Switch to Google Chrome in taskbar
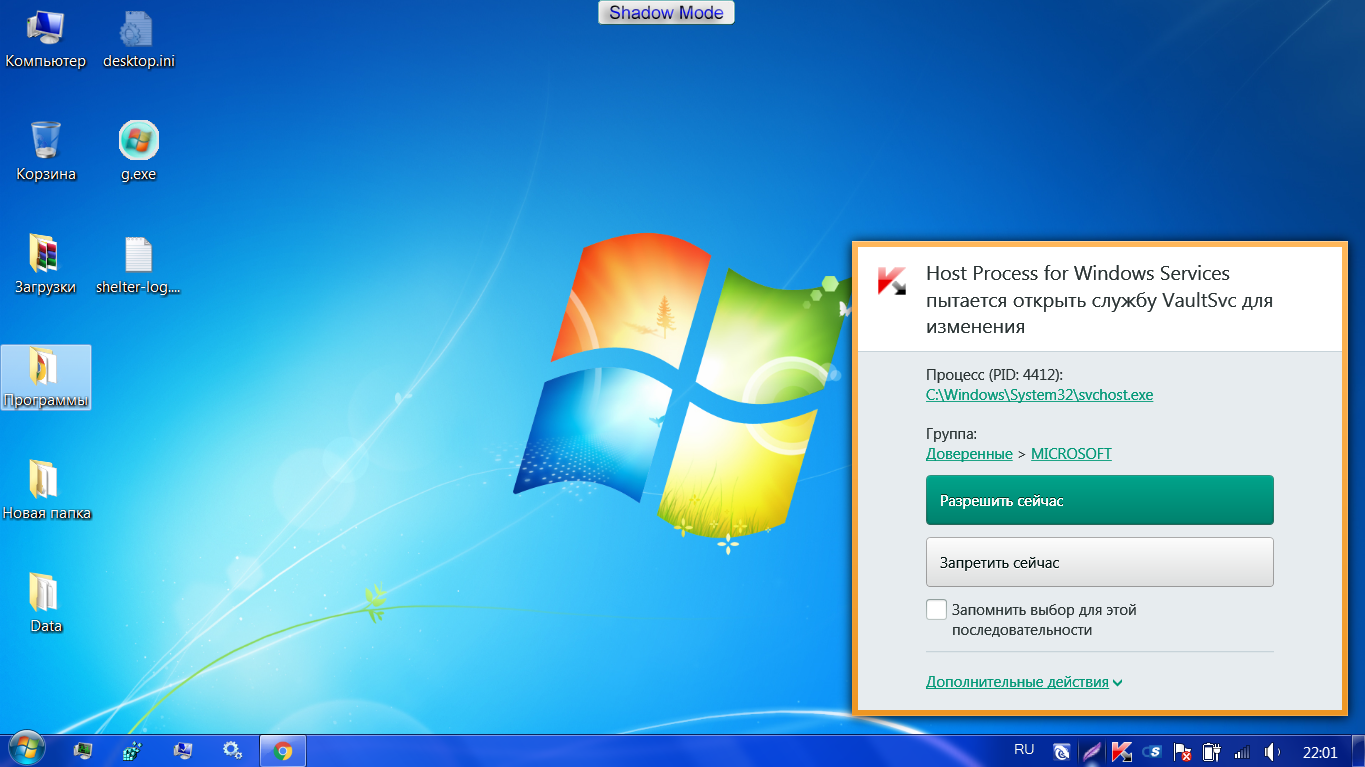The height and width of the screenshot is (767, 1365). tap(283, 750)
